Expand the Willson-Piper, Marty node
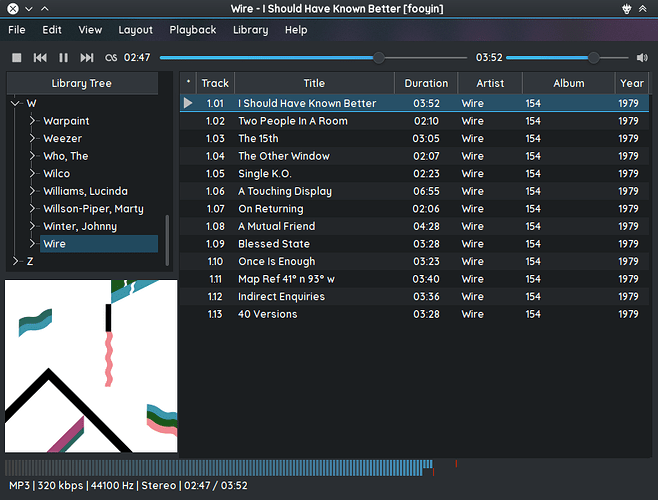This screenshot has width=658, height=500. 32,209
